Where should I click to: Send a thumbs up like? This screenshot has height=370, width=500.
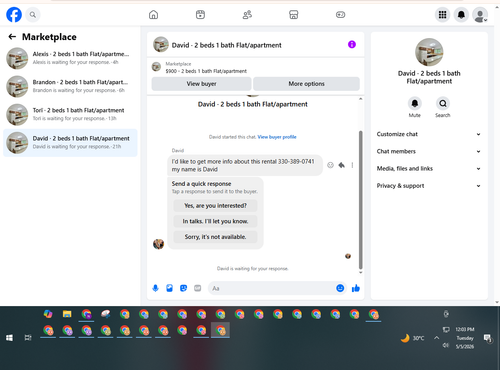tap(356, 288)
